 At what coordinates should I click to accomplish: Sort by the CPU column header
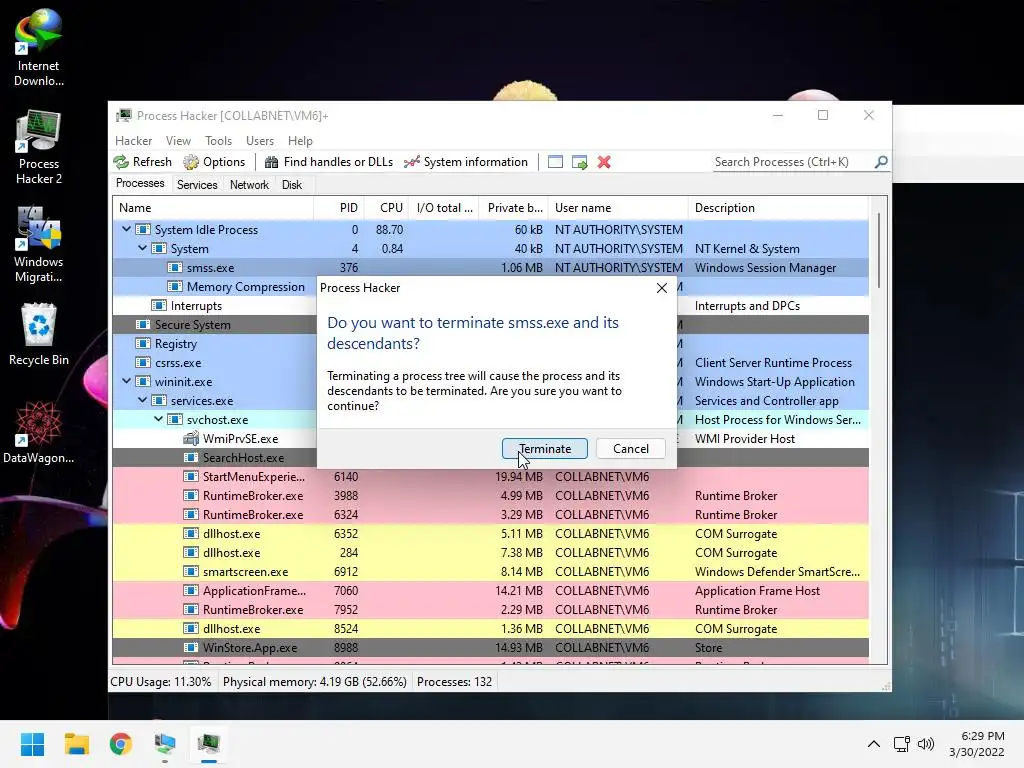pos(386,208)
